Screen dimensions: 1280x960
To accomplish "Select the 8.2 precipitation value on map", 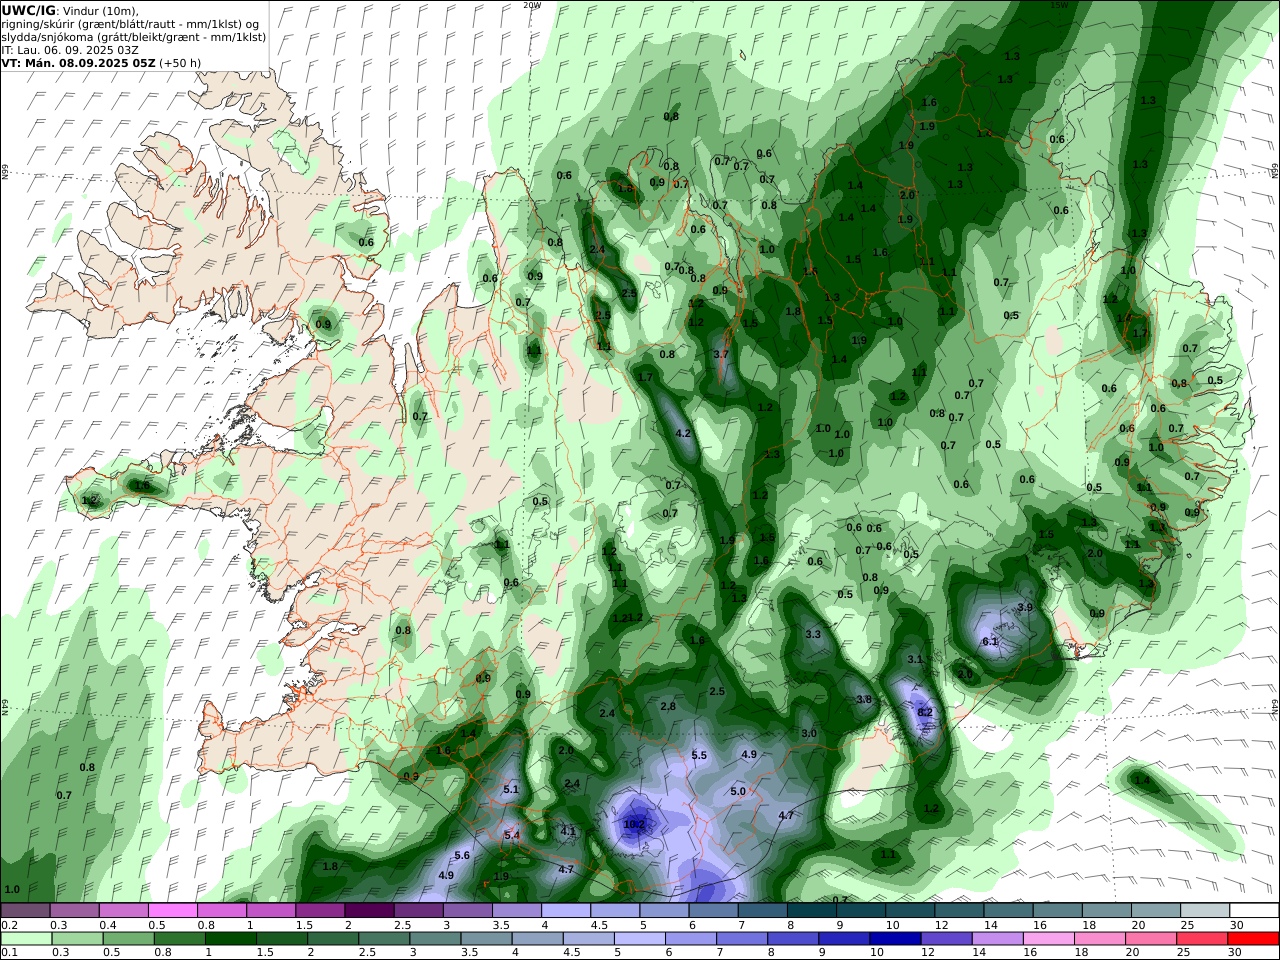I will point(925,713).
